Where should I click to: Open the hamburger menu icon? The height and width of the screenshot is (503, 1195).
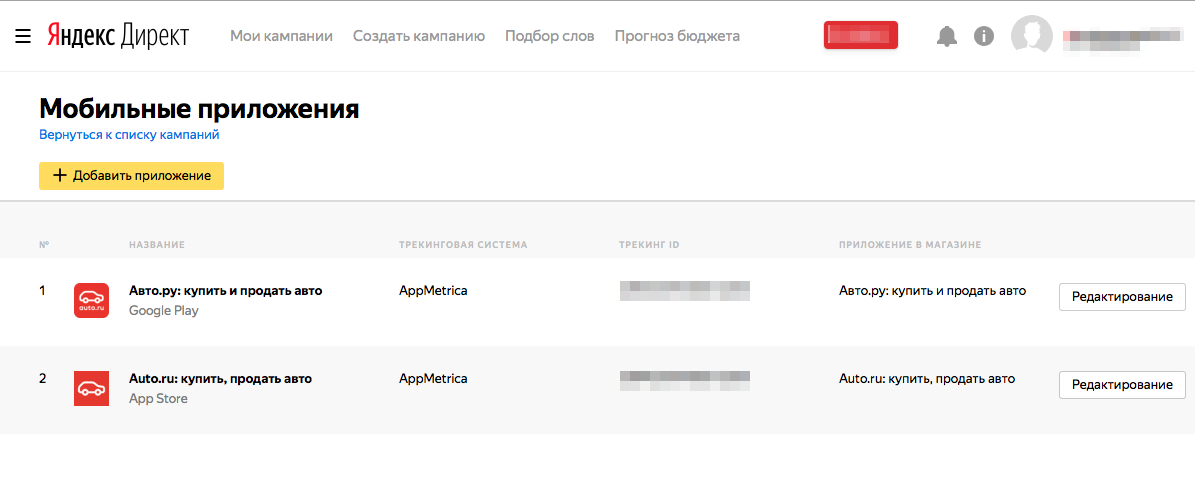23,36
